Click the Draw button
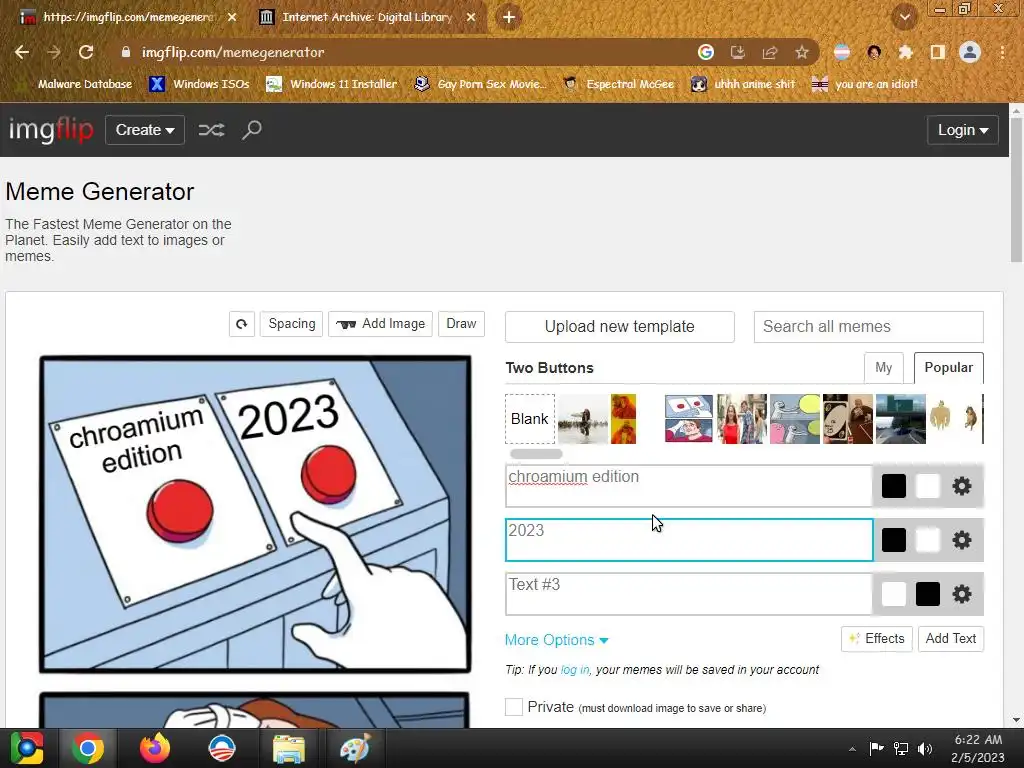 tap(461, 324)
